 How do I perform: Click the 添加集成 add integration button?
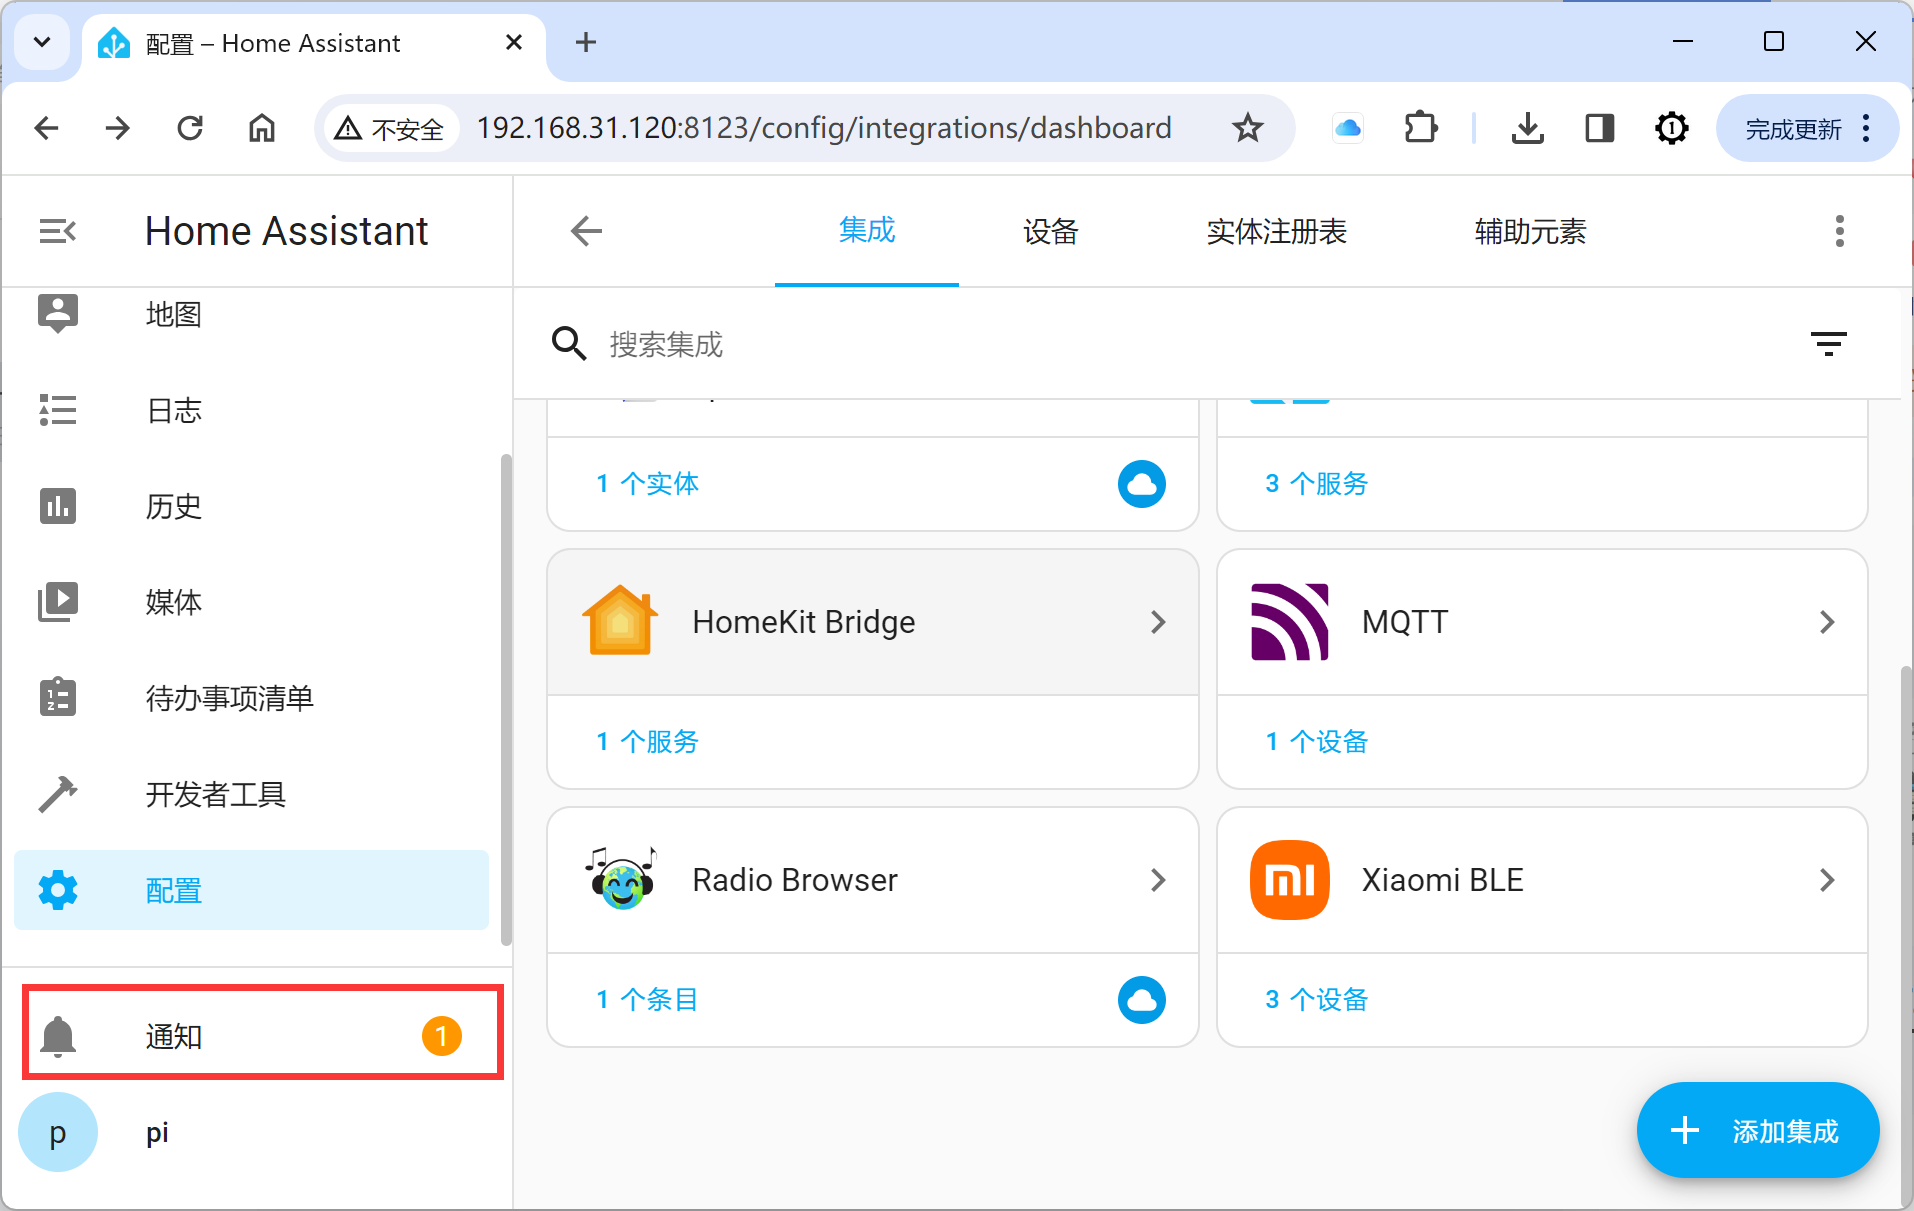coord(1757,1130)
